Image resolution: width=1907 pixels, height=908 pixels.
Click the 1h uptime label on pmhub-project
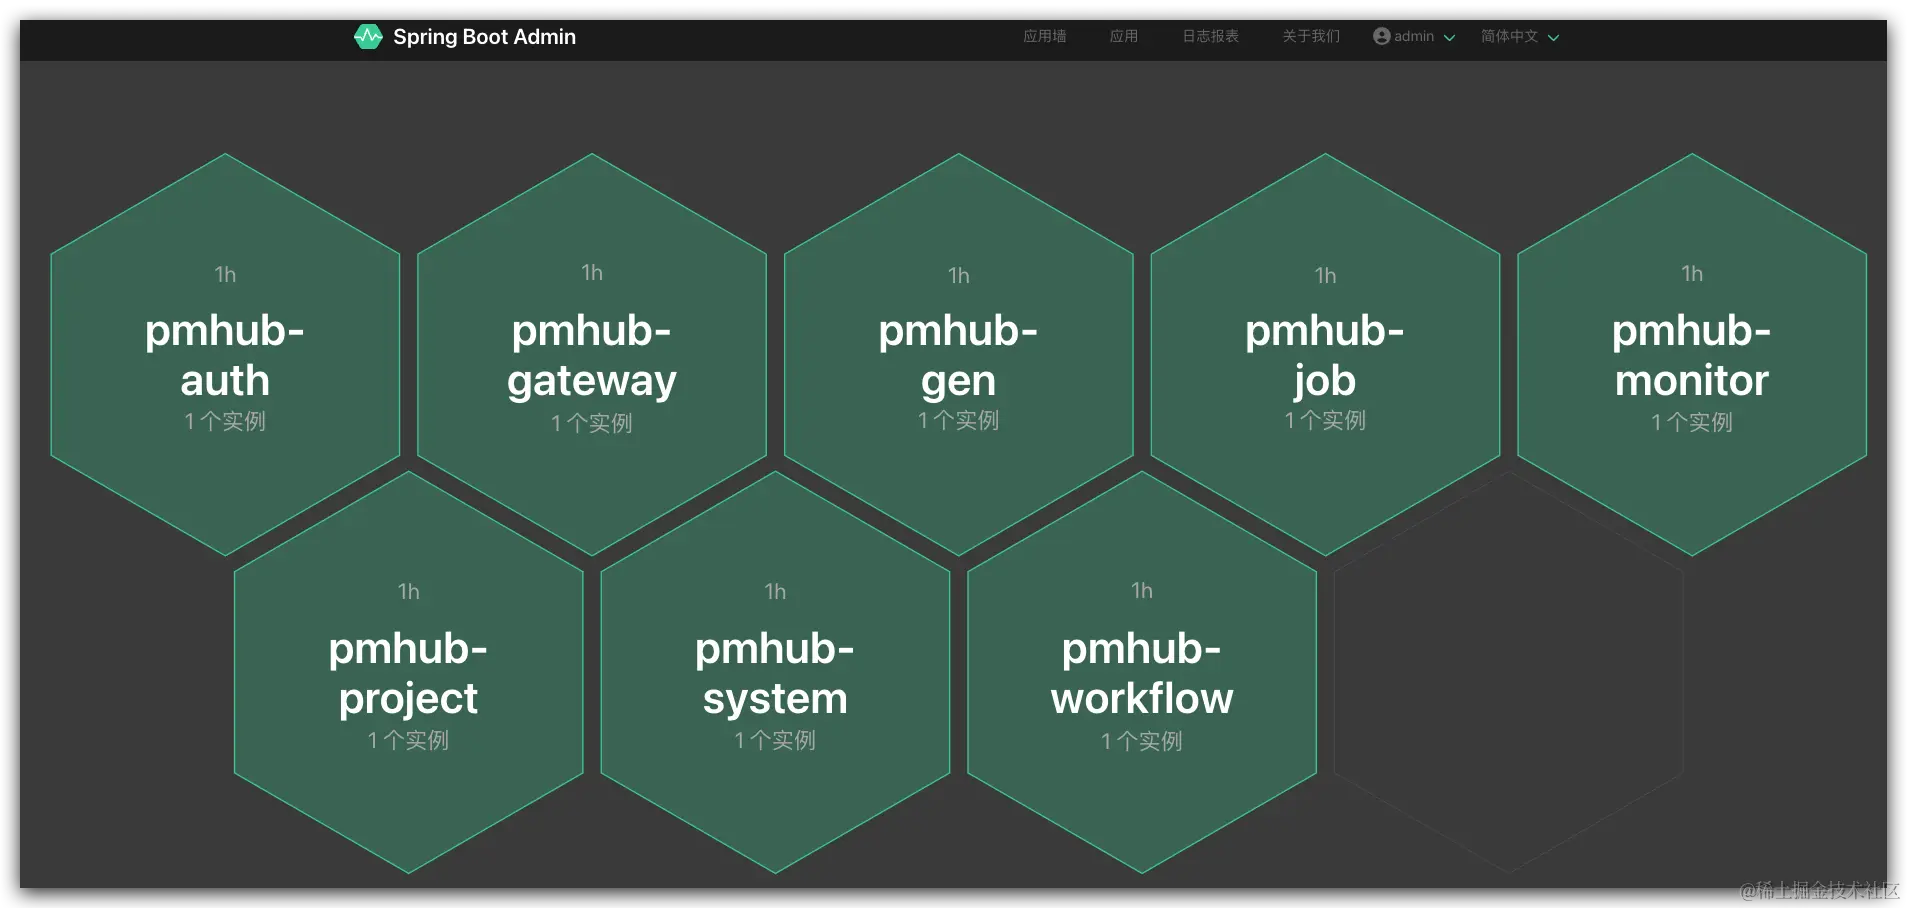[408, 591]
